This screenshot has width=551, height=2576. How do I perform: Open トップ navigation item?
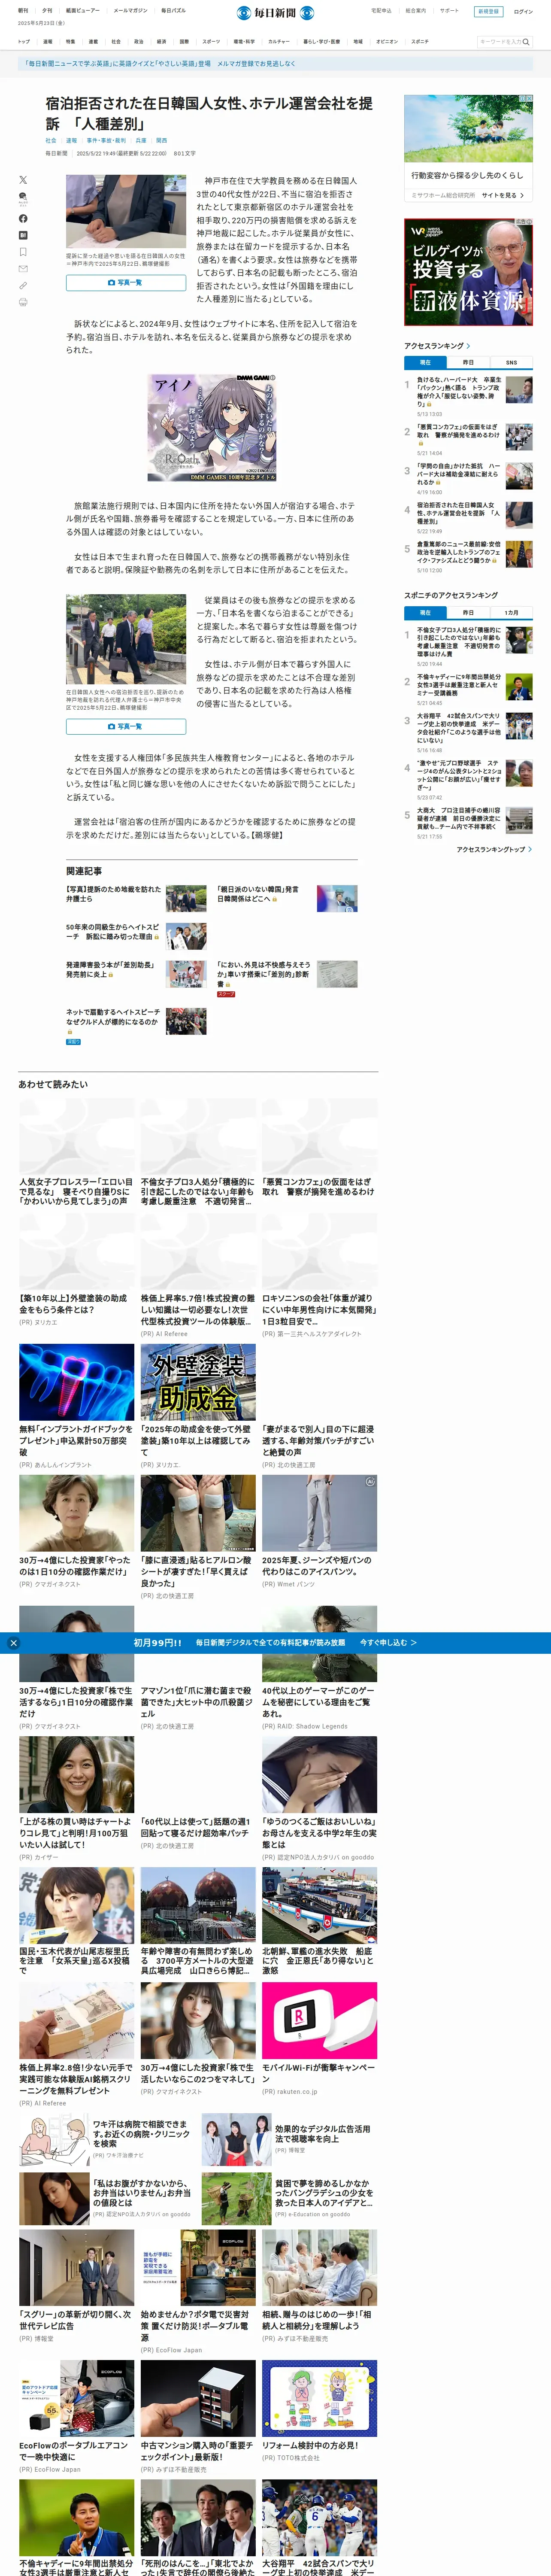coord(24,42)
